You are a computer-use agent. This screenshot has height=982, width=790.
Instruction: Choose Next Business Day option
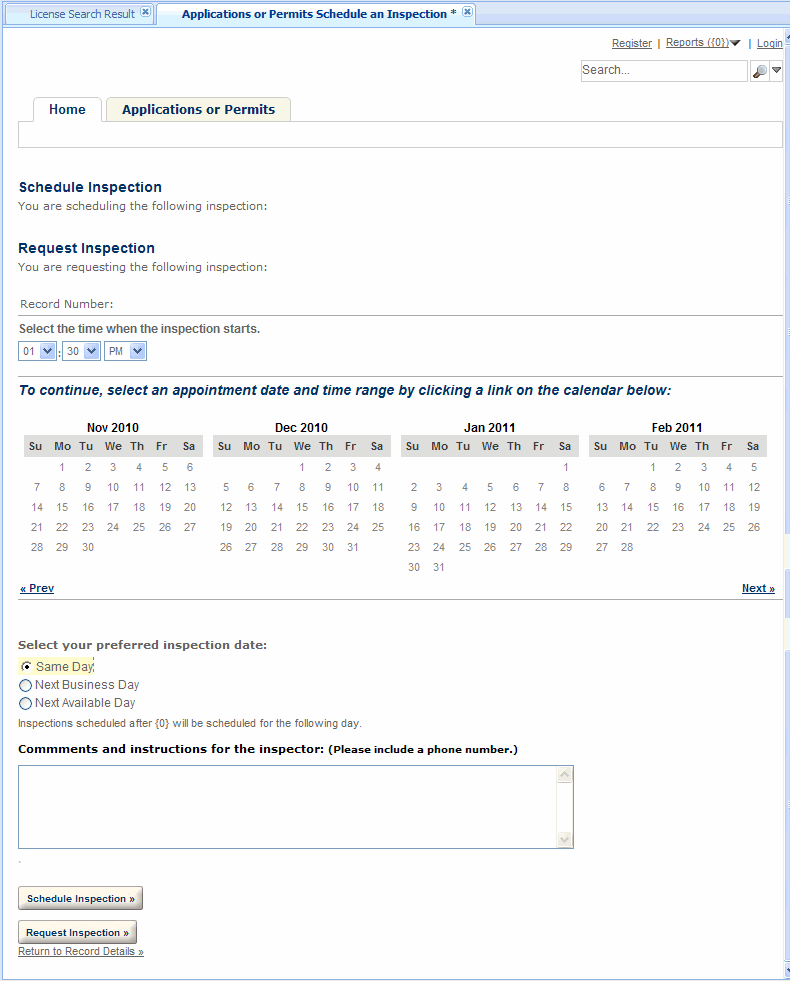[26, 686]
